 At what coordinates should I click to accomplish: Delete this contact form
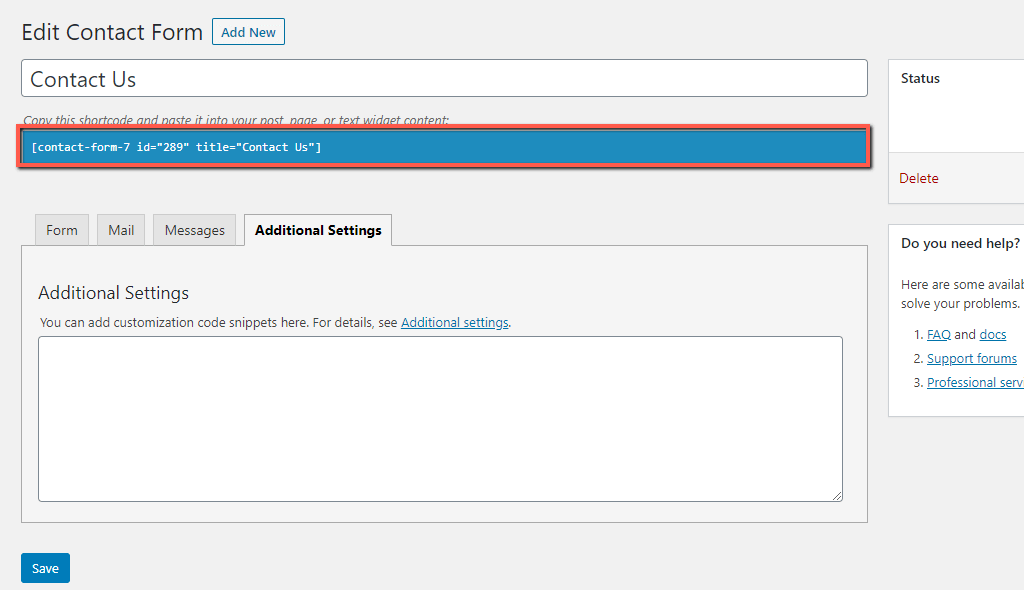[919, 178]
